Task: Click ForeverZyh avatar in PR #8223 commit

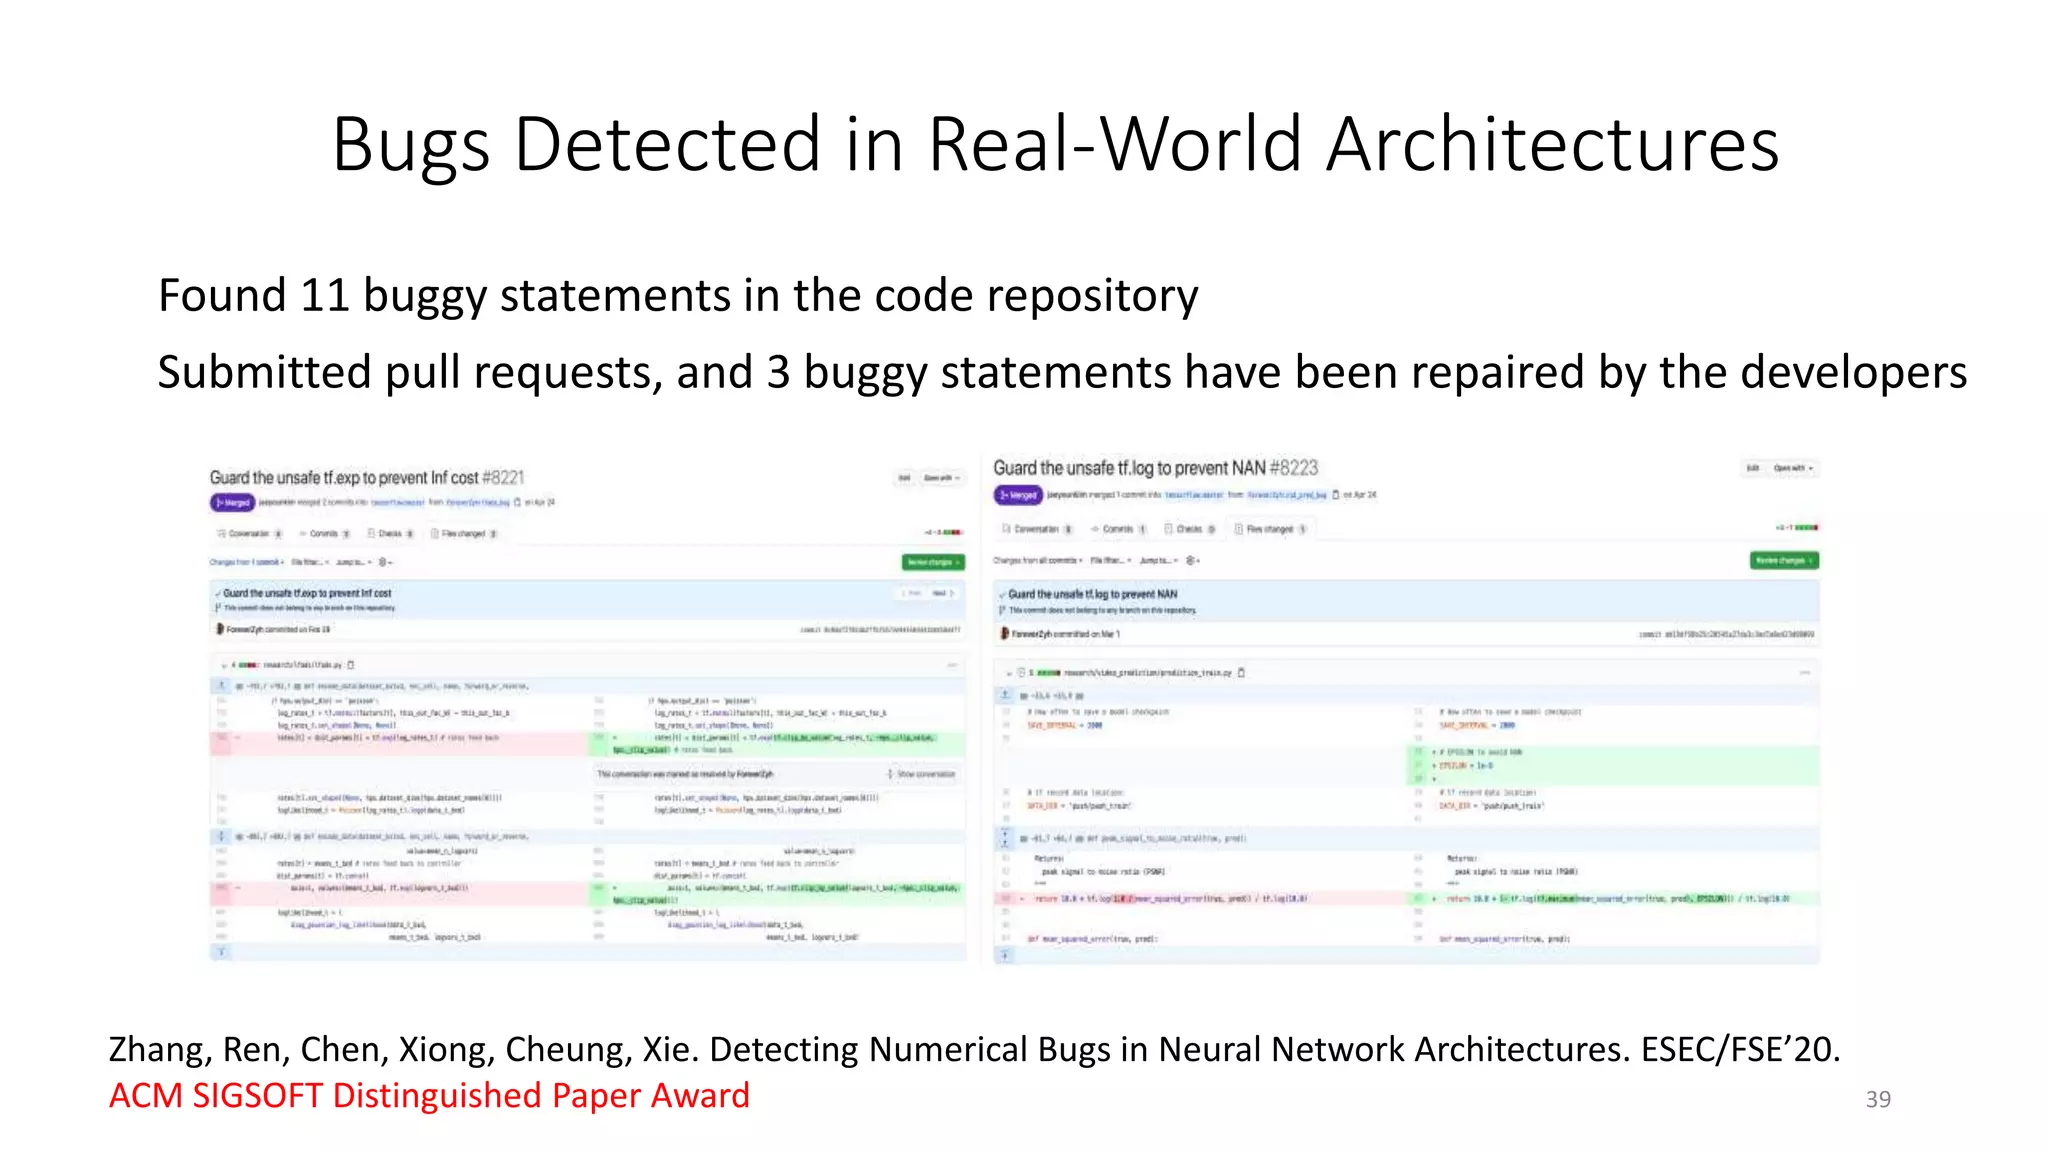Action: point(1005,633)
